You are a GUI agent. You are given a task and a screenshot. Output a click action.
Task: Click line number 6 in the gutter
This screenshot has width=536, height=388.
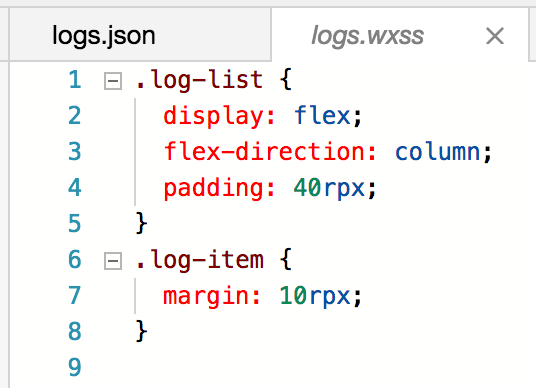tap(75, 259)
